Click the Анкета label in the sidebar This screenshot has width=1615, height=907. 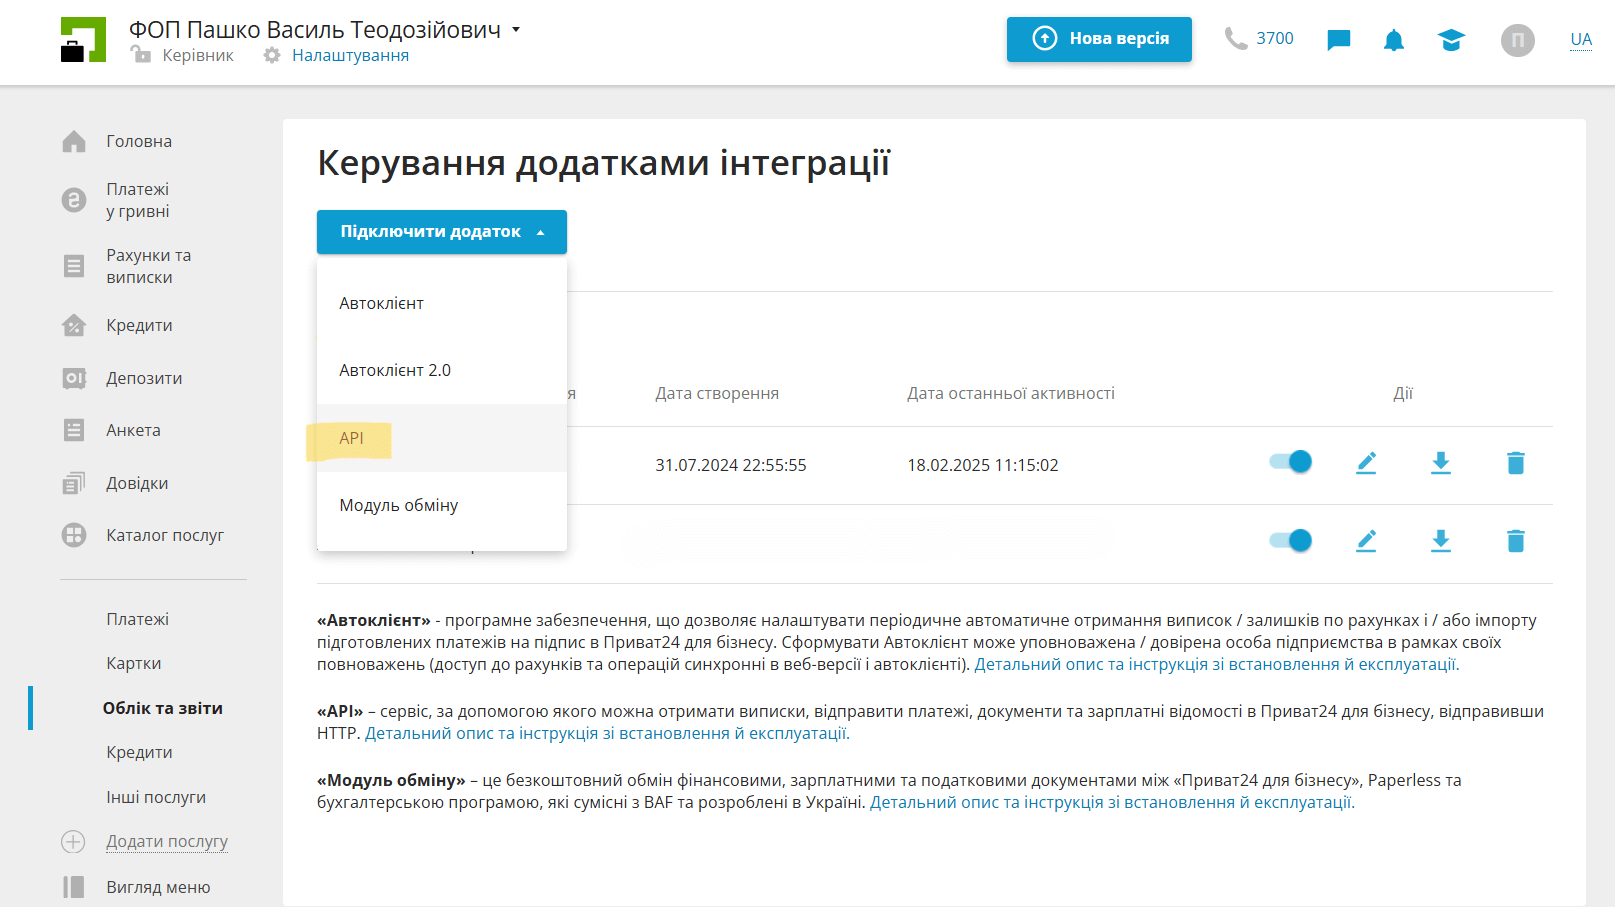click(x=133, y=430)
